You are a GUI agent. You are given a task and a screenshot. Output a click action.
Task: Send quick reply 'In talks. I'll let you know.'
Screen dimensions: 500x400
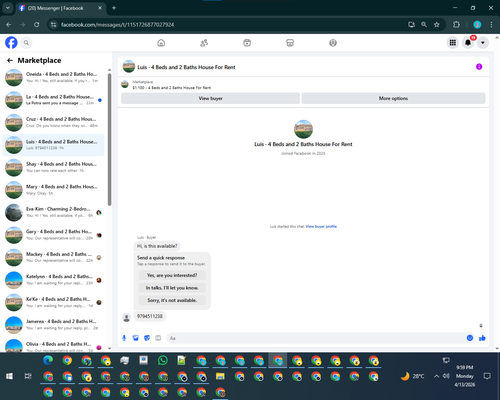pos(172,288)
